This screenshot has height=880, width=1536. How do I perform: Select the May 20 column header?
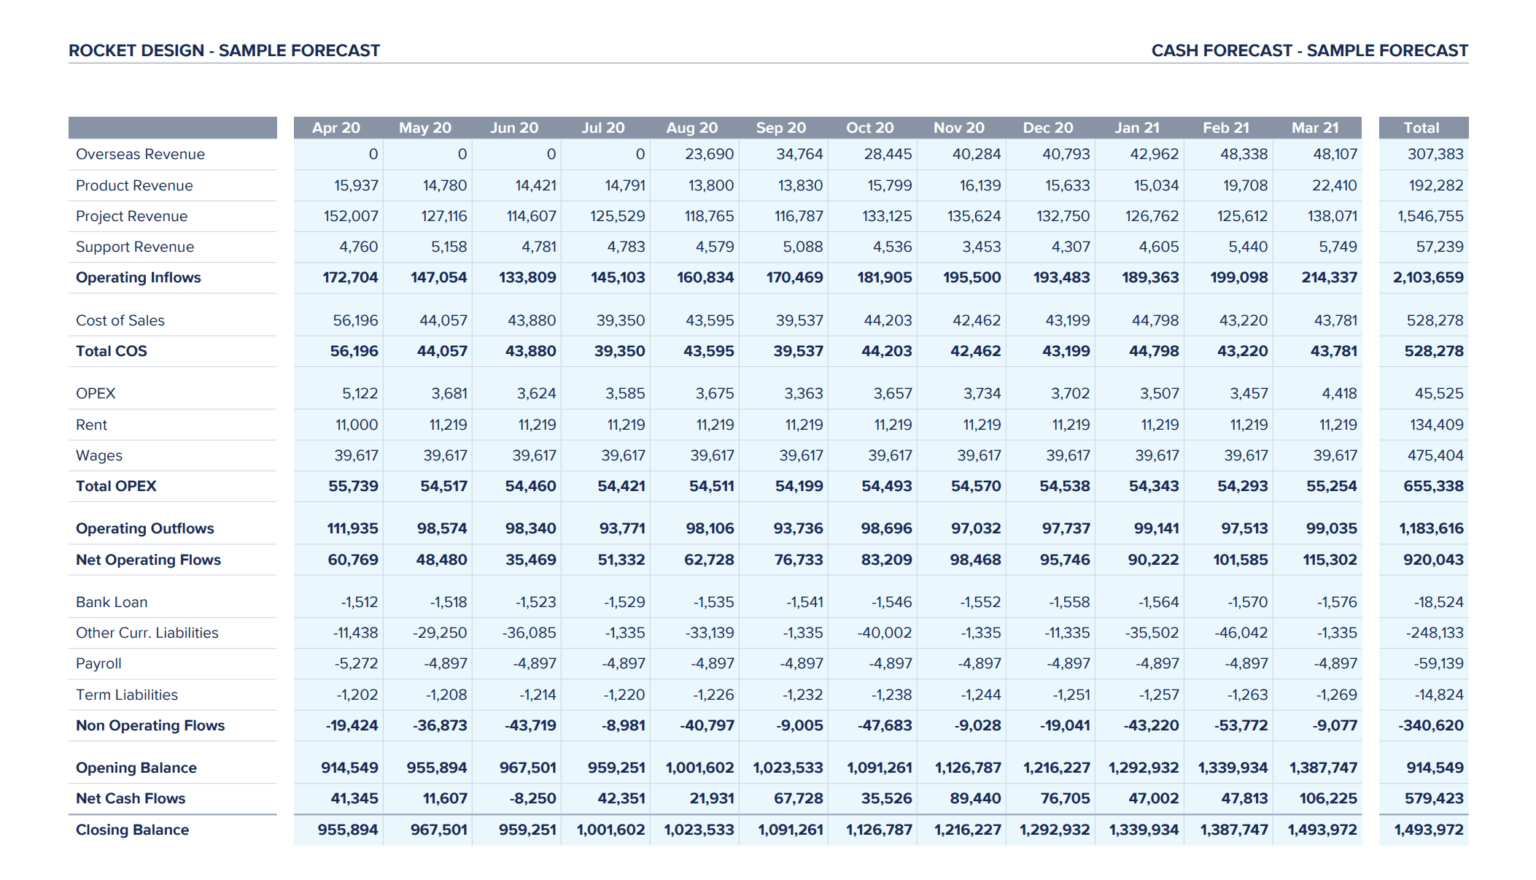coord(426,127)
